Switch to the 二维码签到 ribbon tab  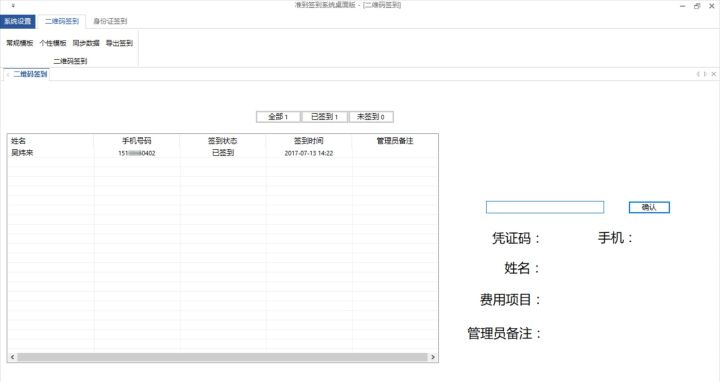(62, 21)
